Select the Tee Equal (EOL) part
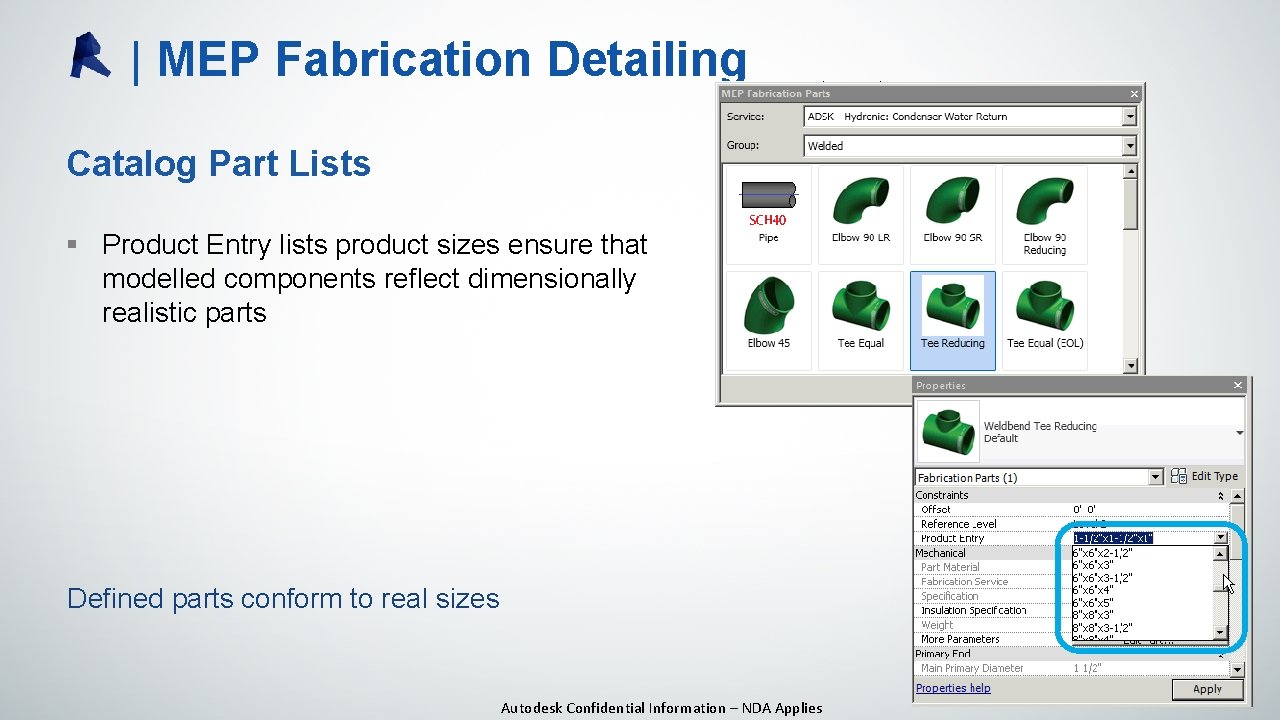 click(1044, 320)
